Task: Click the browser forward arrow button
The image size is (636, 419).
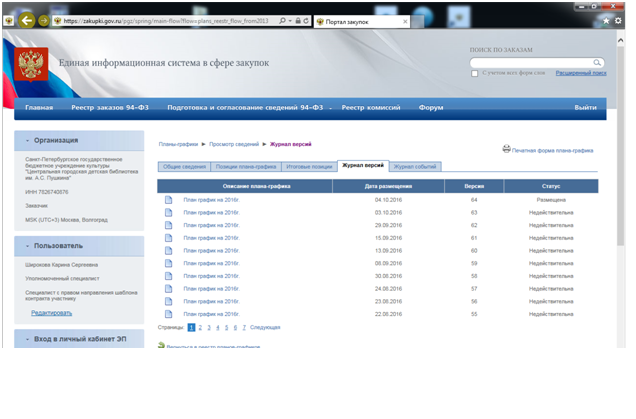Action: (x=43, y=20)
